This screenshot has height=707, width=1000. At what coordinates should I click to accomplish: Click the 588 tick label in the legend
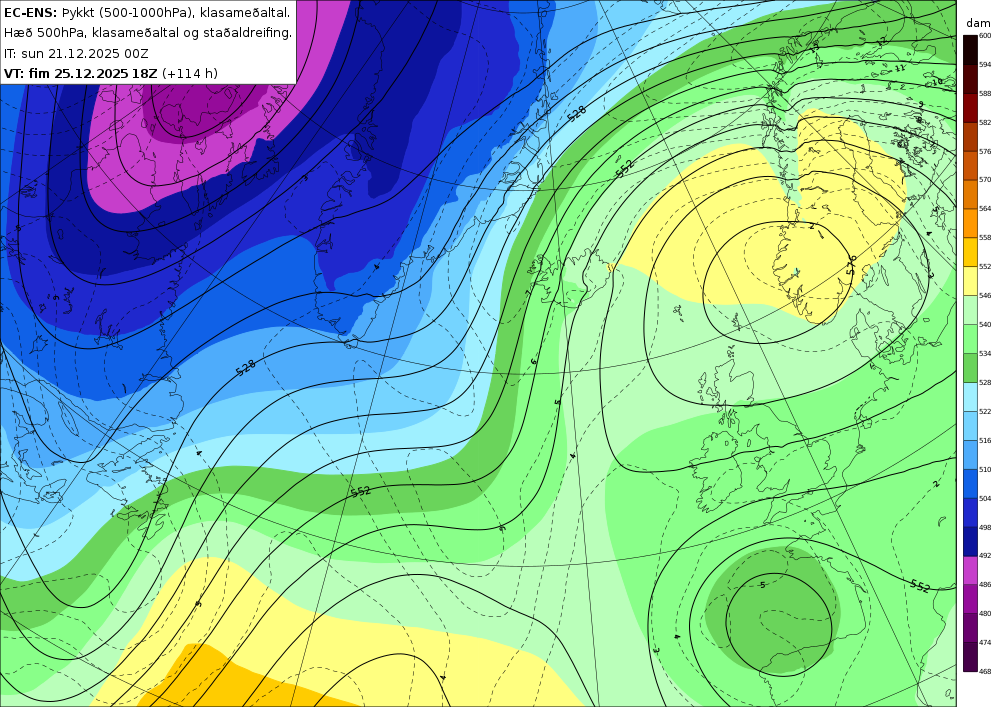point(985,94)
